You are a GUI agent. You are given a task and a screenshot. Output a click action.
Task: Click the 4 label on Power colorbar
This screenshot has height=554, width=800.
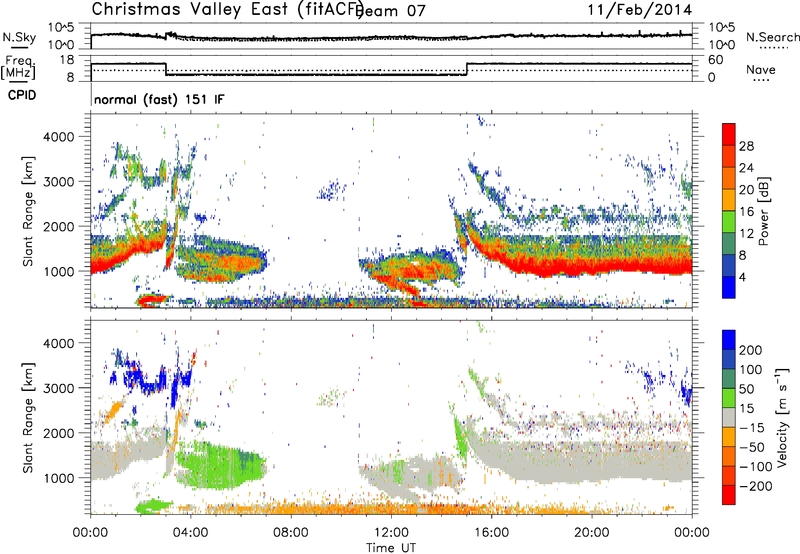[x=742, y=277]
